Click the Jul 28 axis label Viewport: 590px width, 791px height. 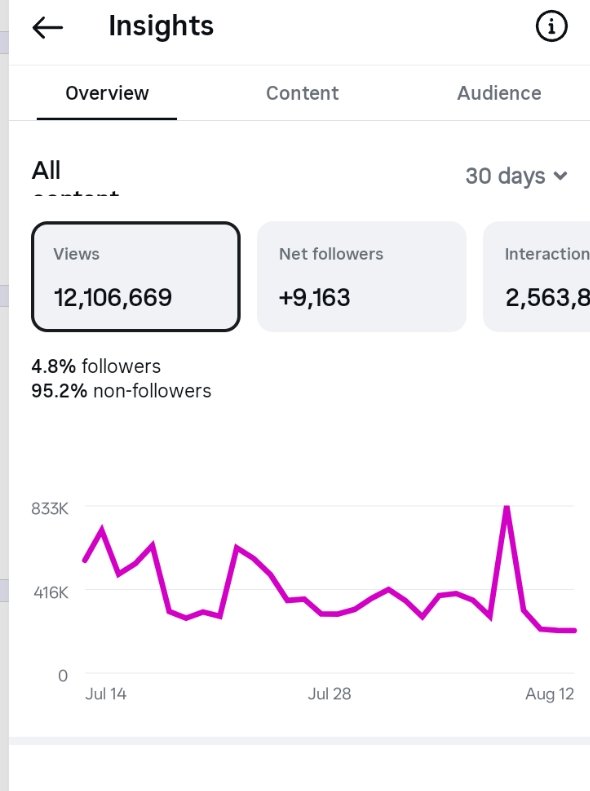[x=329, y=694]
